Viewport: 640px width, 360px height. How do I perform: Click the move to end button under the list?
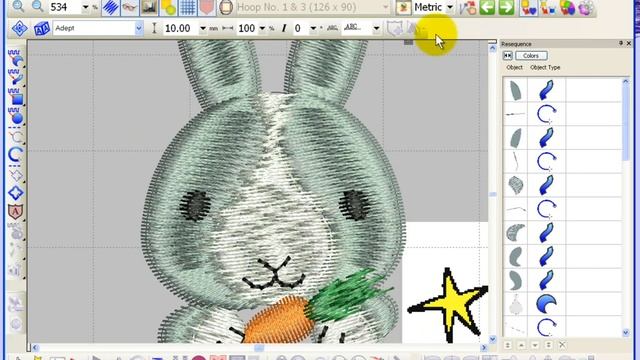[549, 345]
